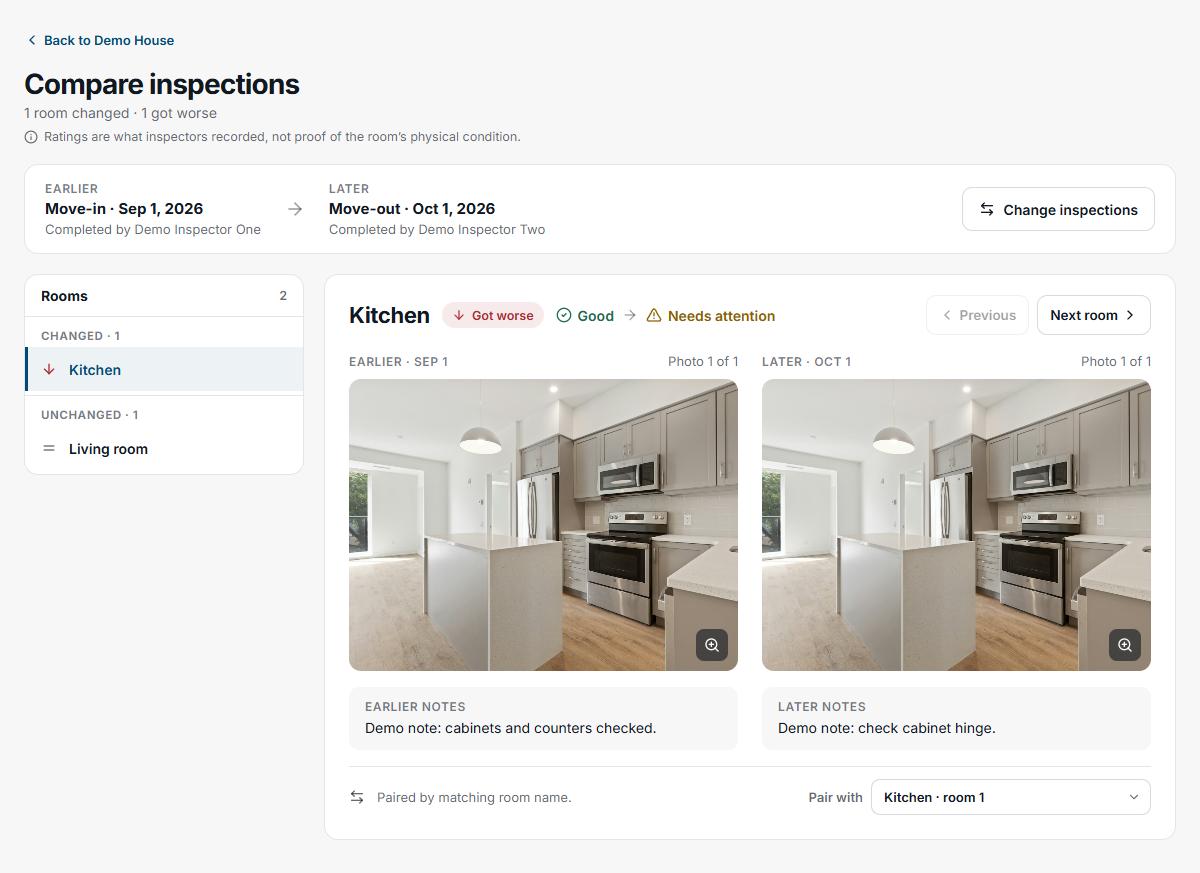
Task: Click the info icon beside the ratings disclaimer
Action: coord(31,137)
